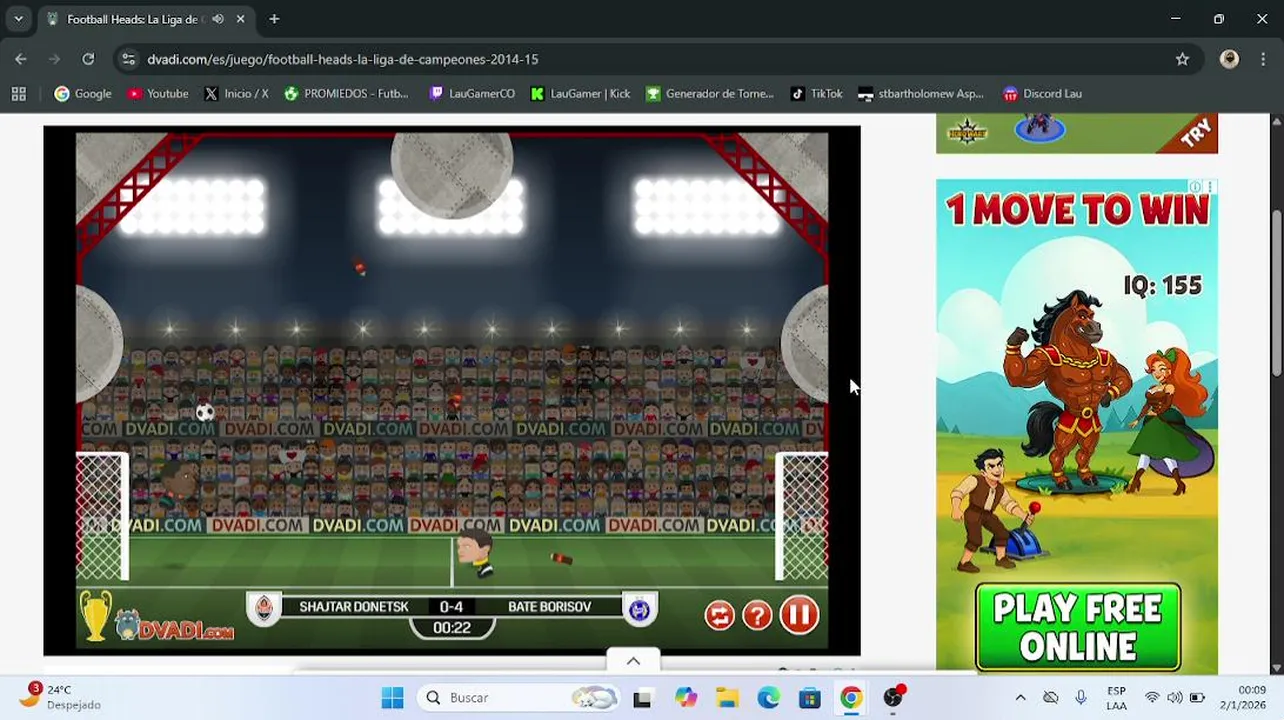Go back to the previous page
The image size is (1284, 720).
point(21,59)
